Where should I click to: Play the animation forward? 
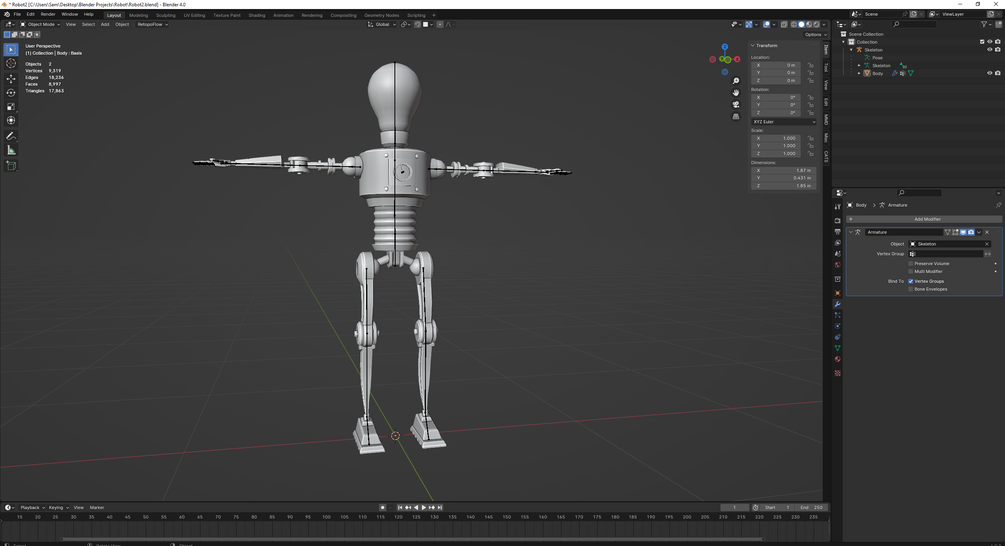tap(424, 508)
